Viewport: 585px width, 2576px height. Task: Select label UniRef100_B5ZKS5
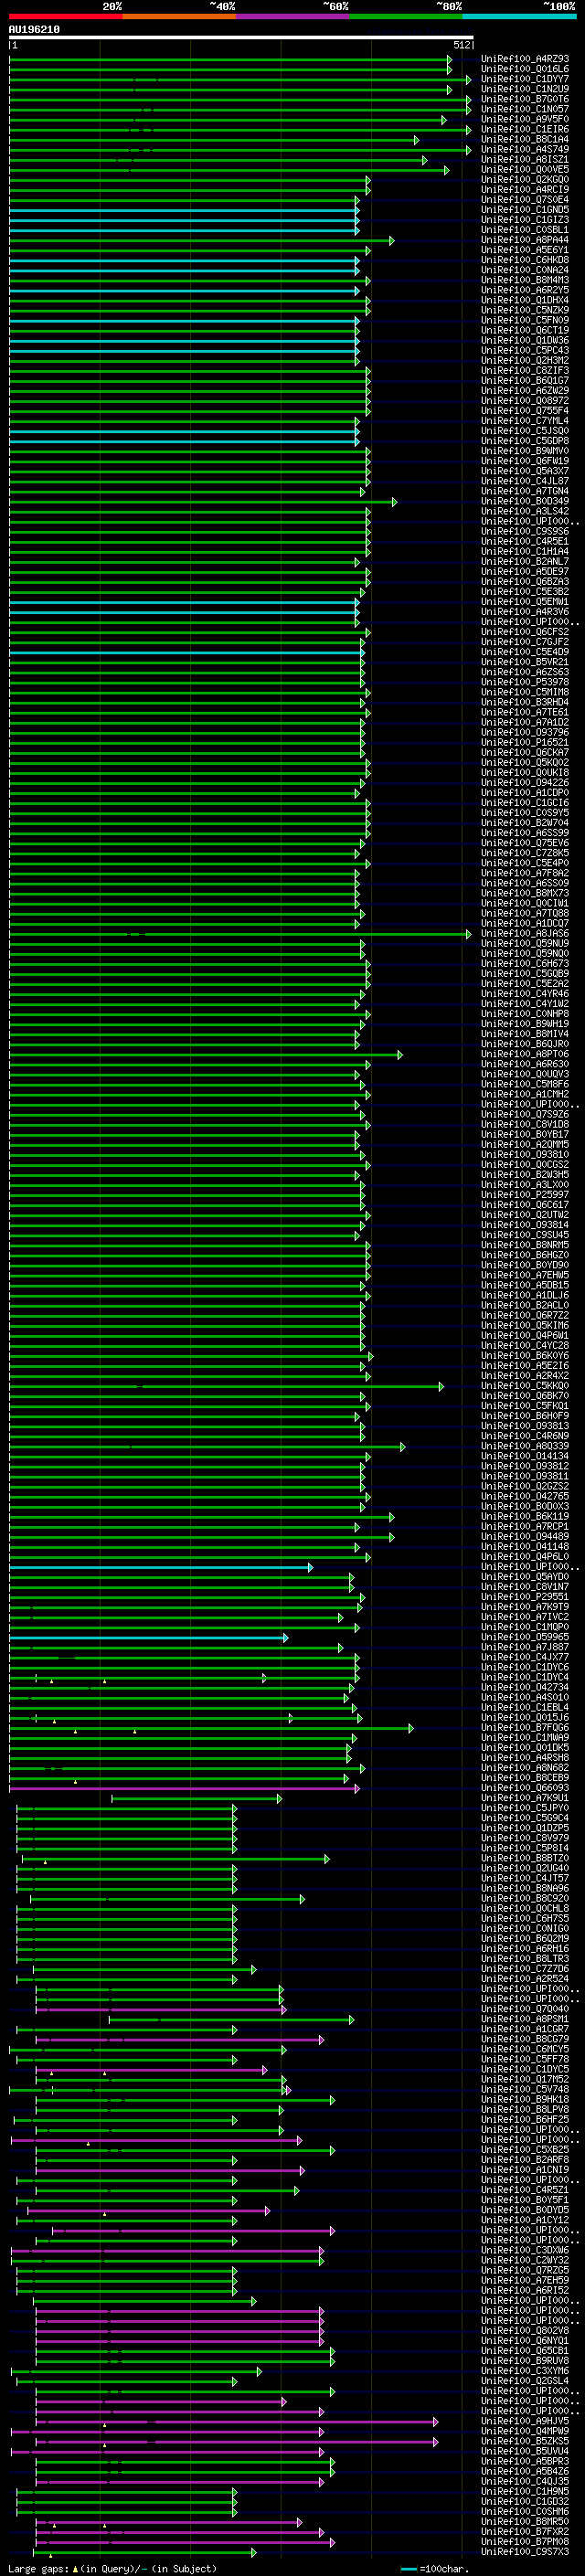coord(525,2442)
